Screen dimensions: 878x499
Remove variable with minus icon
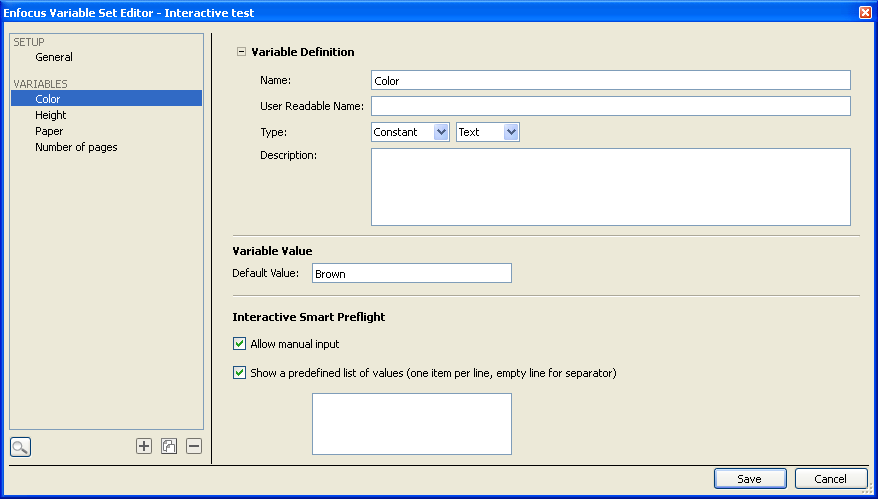(194, 446)
